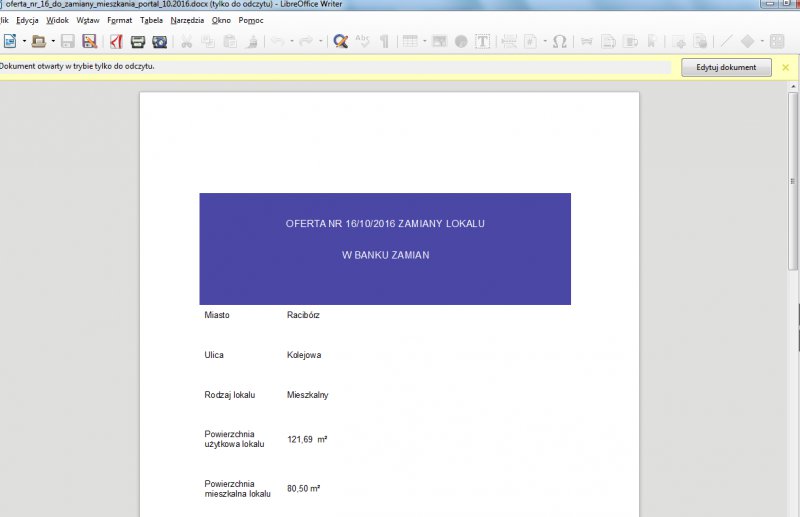Expand the Insert Table dropdown arrow
Image resolution: width=800 pixels, height=517 pixels.
point(424,41)
